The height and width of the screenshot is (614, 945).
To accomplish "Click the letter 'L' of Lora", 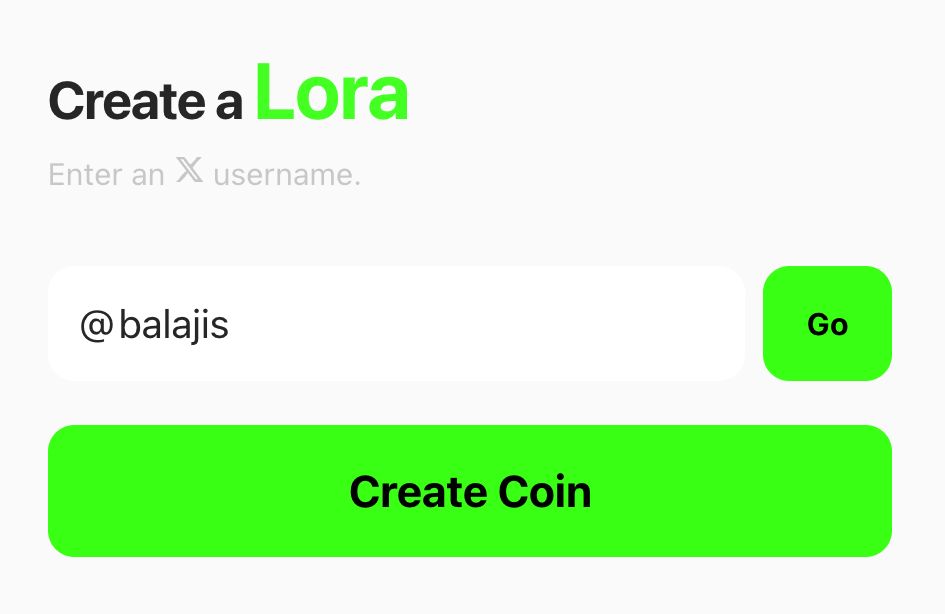I will pos(275,95).
